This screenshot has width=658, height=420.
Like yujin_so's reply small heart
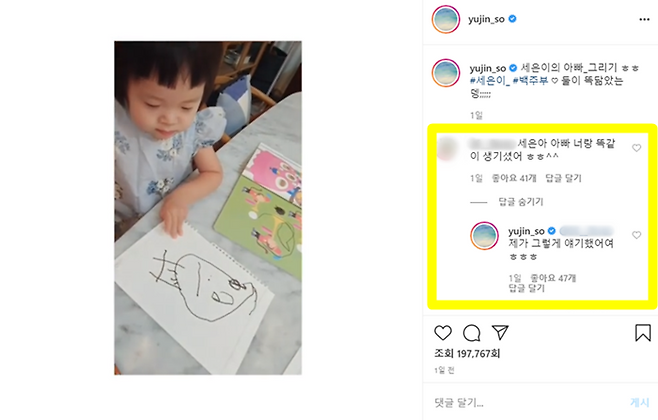point(637,235)
